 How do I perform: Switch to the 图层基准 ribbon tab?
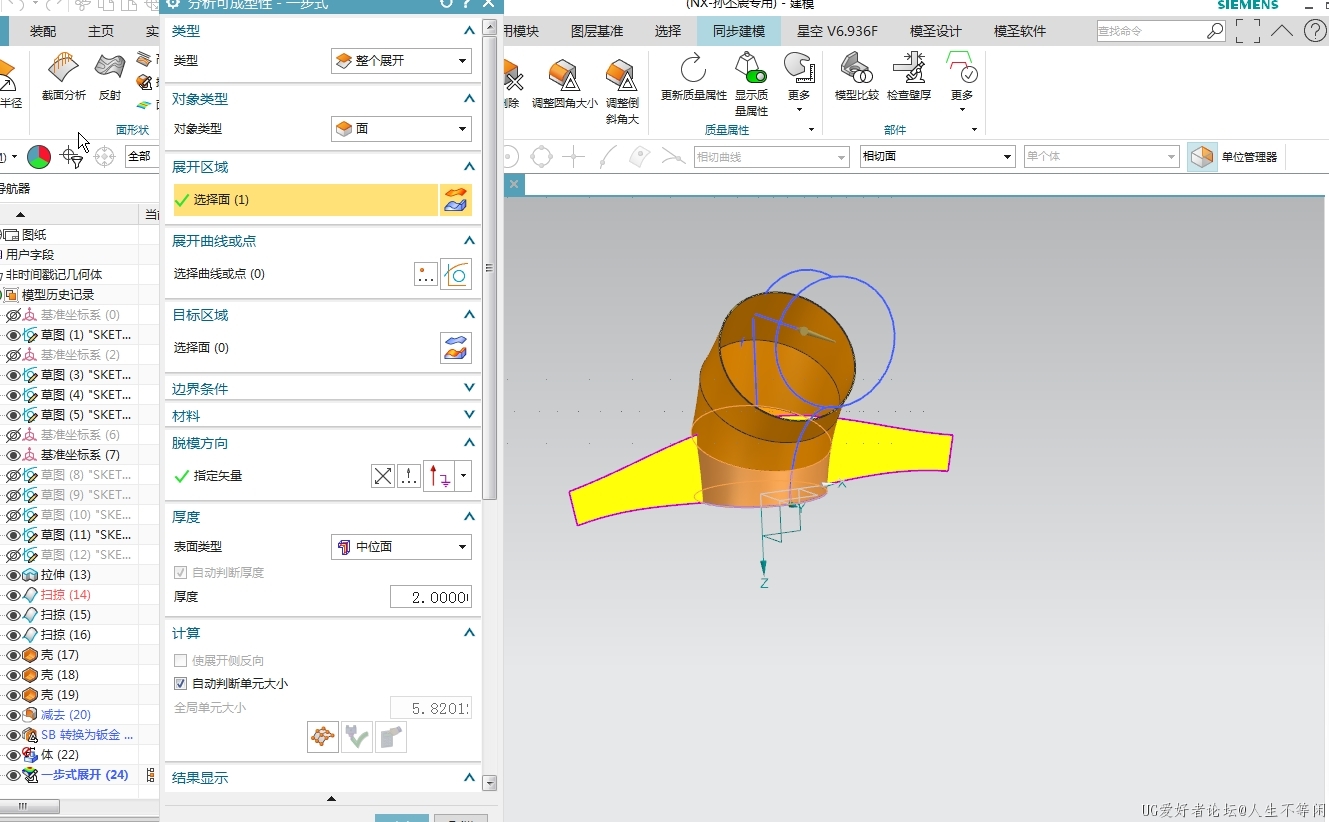[597, 31]
